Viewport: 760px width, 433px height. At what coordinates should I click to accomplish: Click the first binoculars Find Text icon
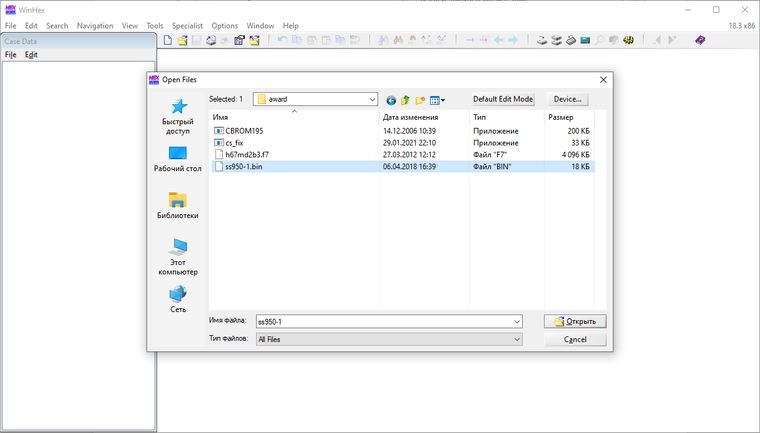[383, 40]
